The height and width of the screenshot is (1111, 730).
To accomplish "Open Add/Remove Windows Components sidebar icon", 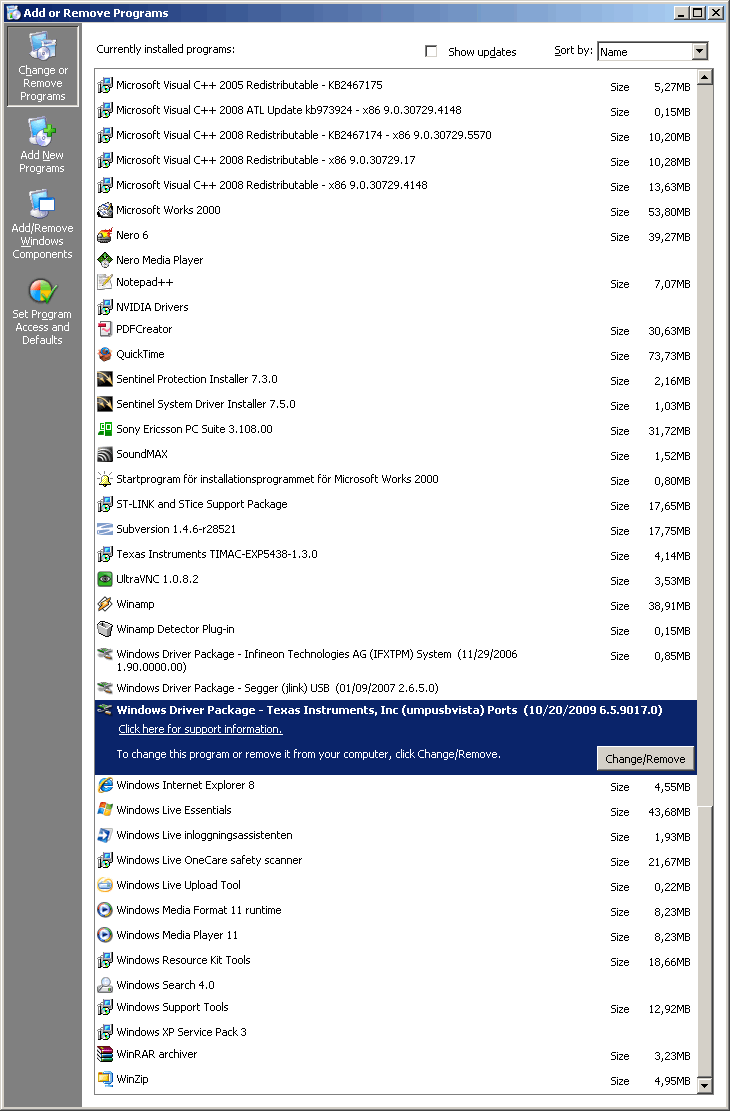I will (x=42, y=225).
